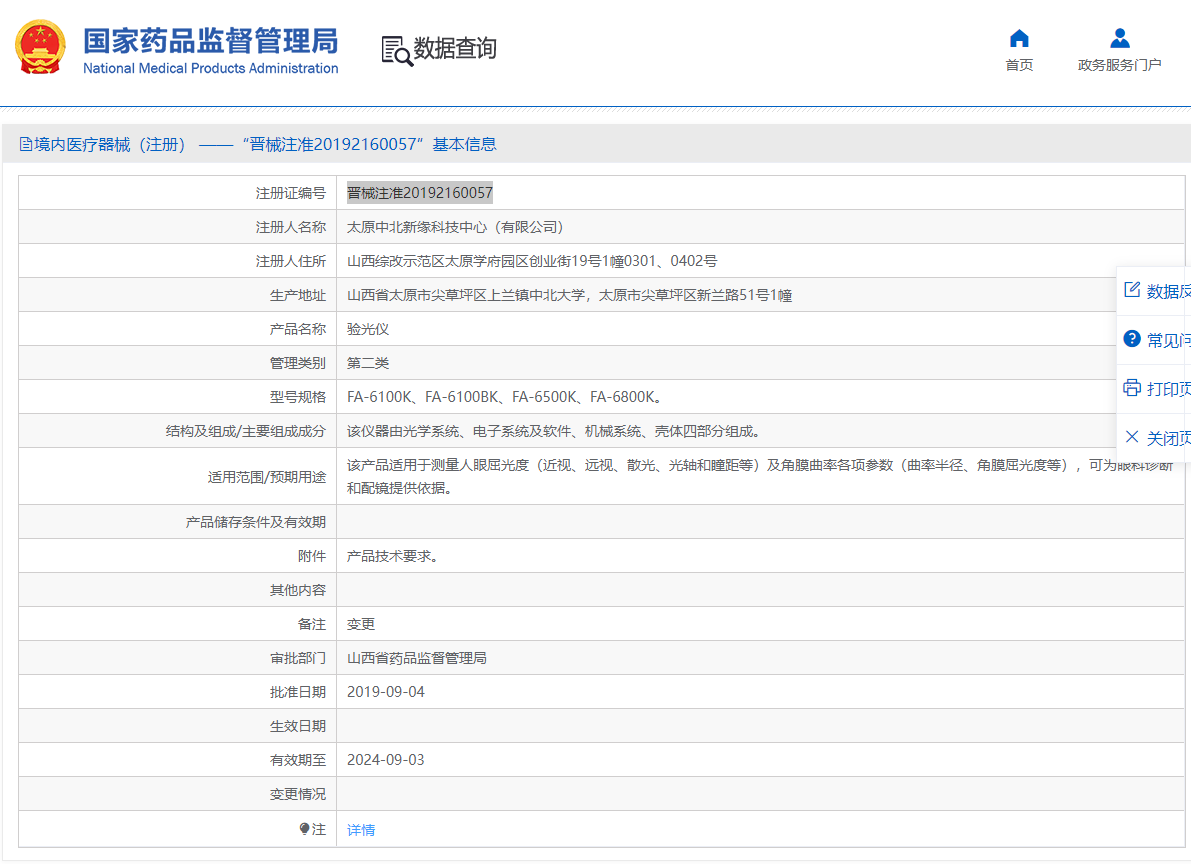
Task: Open the 数据查询 search icon
Action: pyautogui.click(x=397, y=51)
